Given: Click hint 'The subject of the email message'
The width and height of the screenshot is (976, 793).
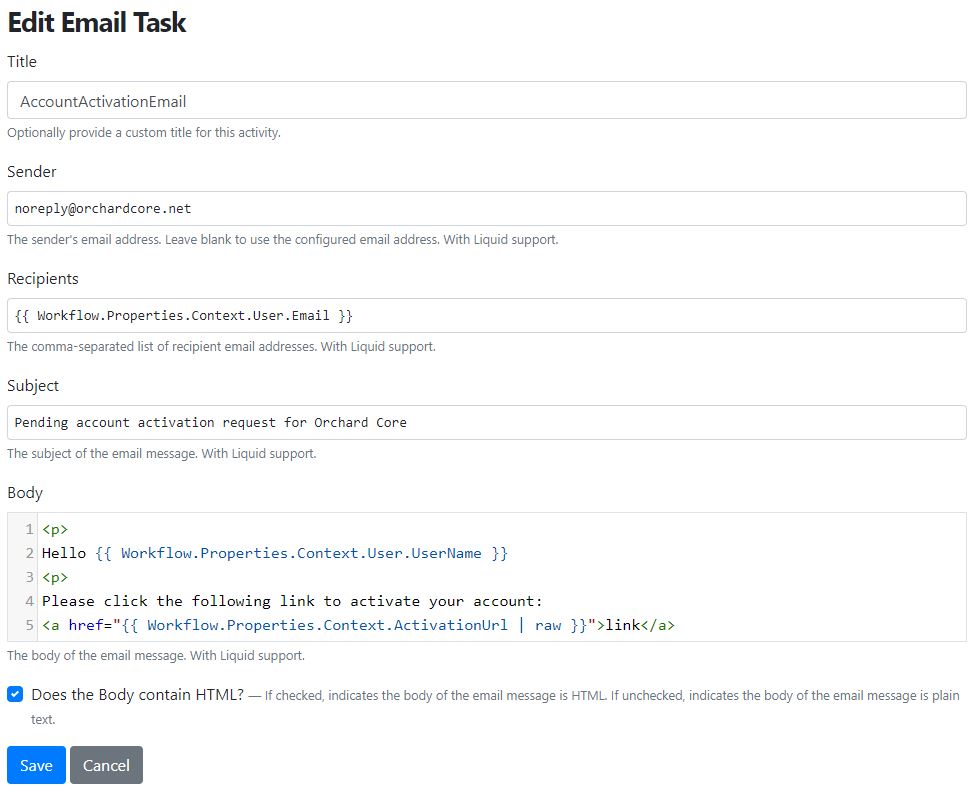Looking at the screenshot, I should (162, 454).
